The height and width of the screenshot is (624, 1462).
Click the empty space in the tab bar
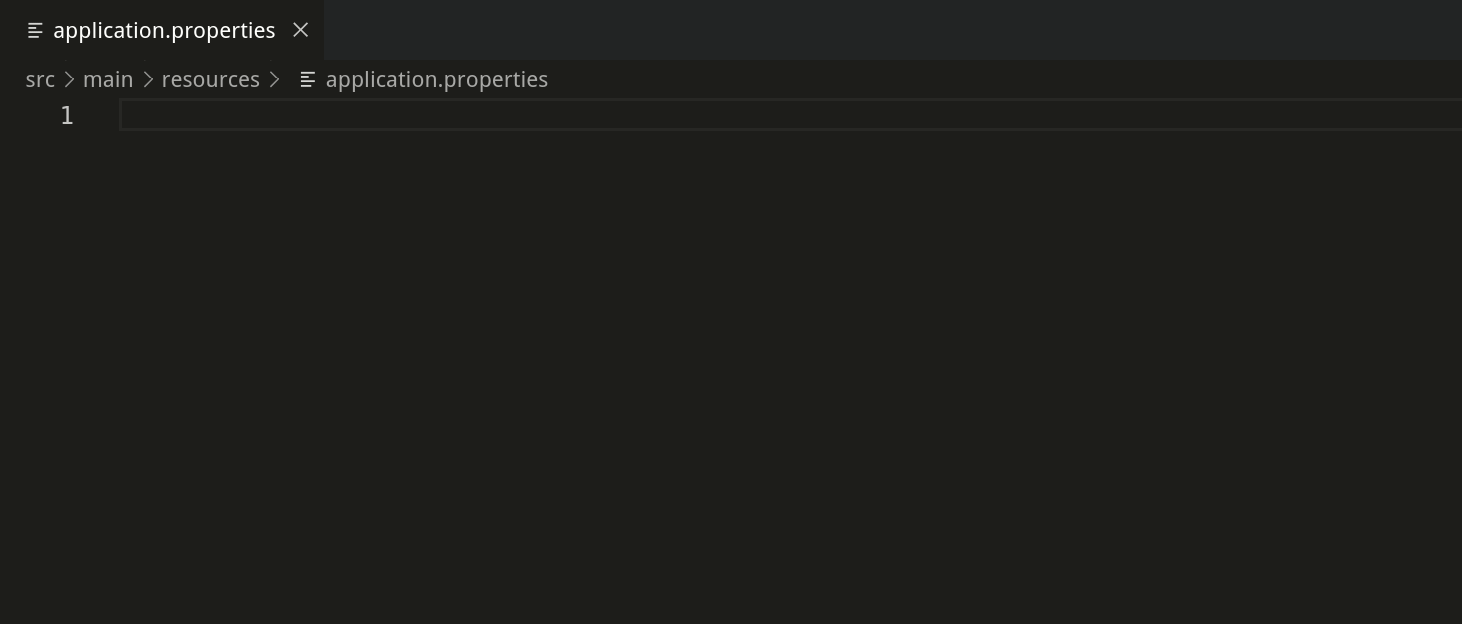pyautogui.click(x=800, y=30)
